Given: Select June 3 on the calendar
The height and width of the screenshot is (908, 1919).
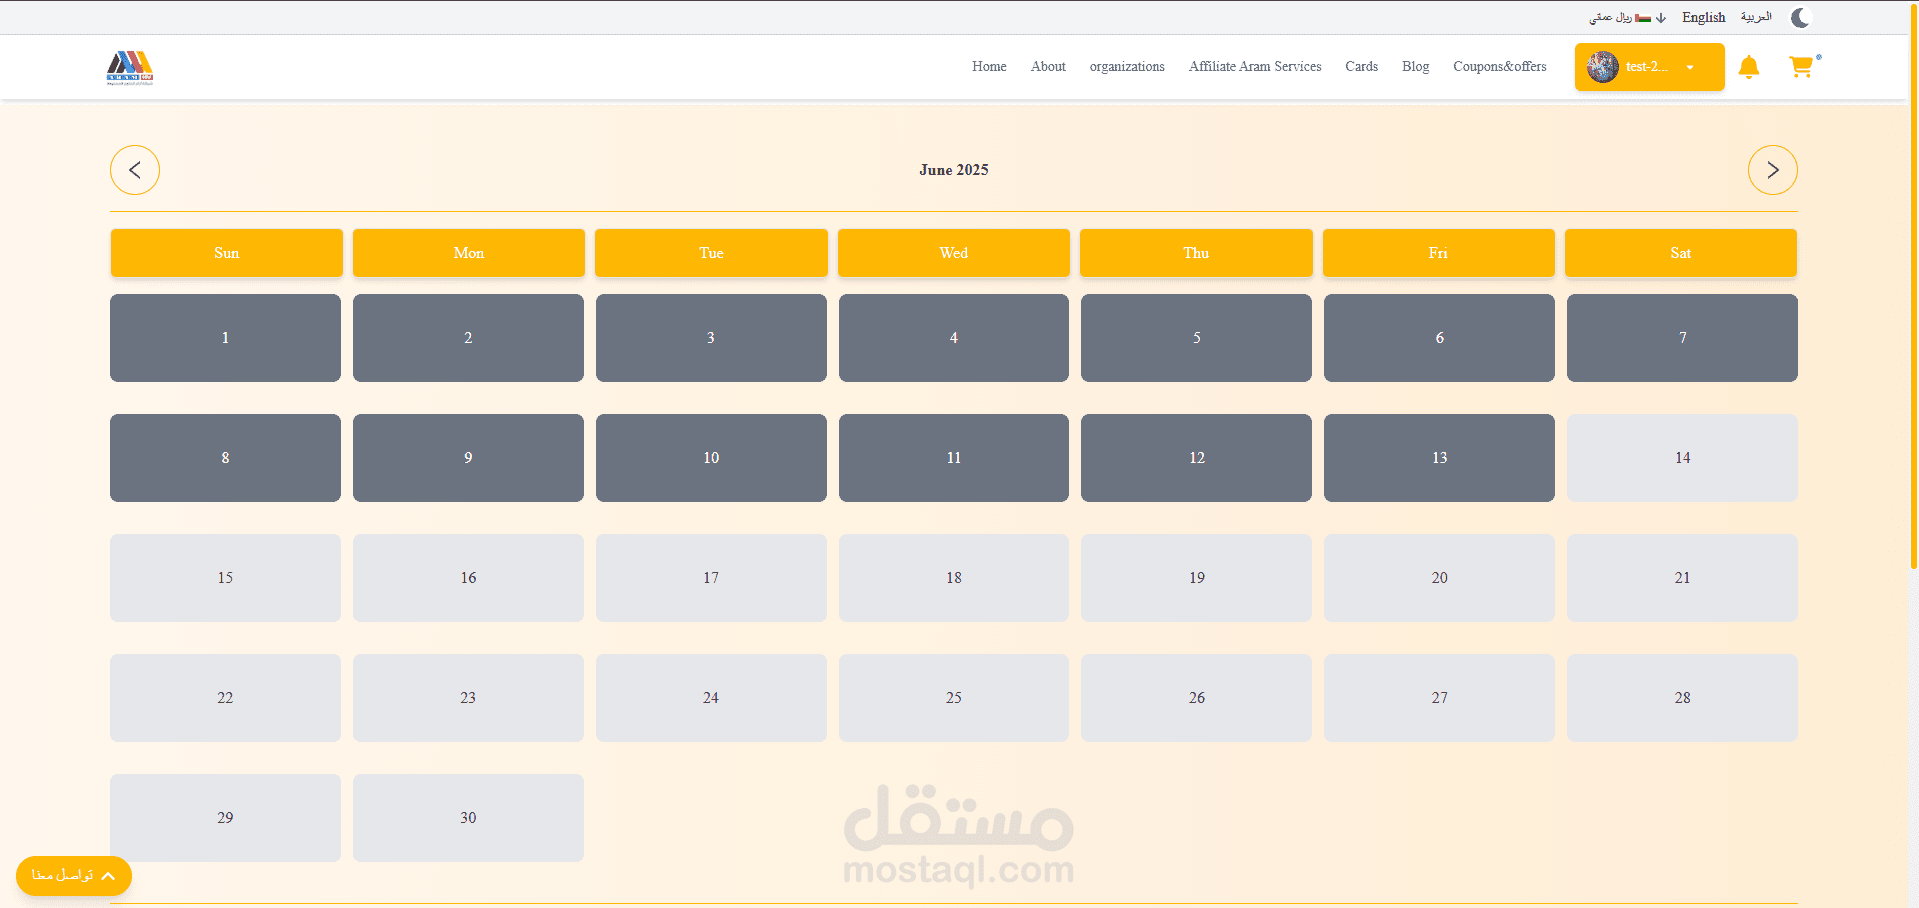Looking at the screenshot, I should [x=711, y=338].
